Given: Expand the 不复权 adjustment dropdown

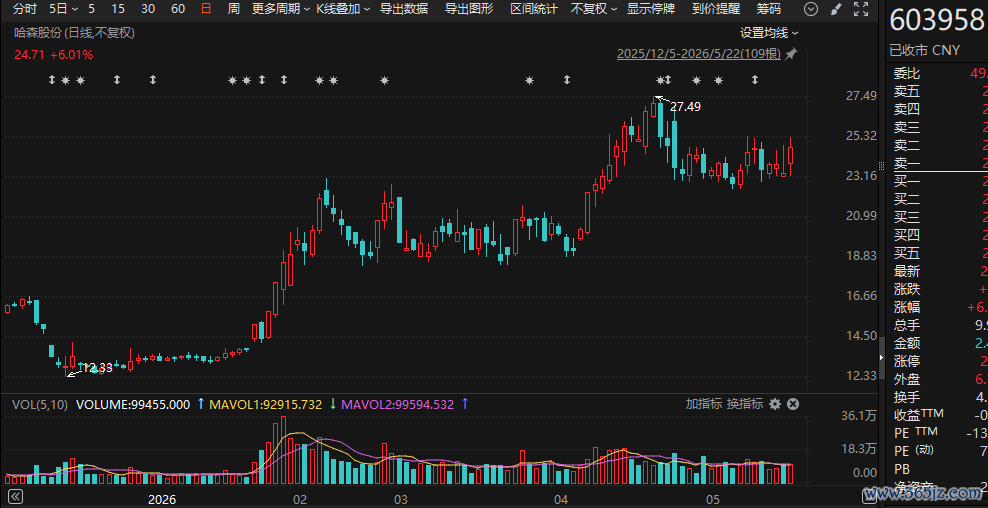Looking at the screenshot, I should tap(594, 9).
